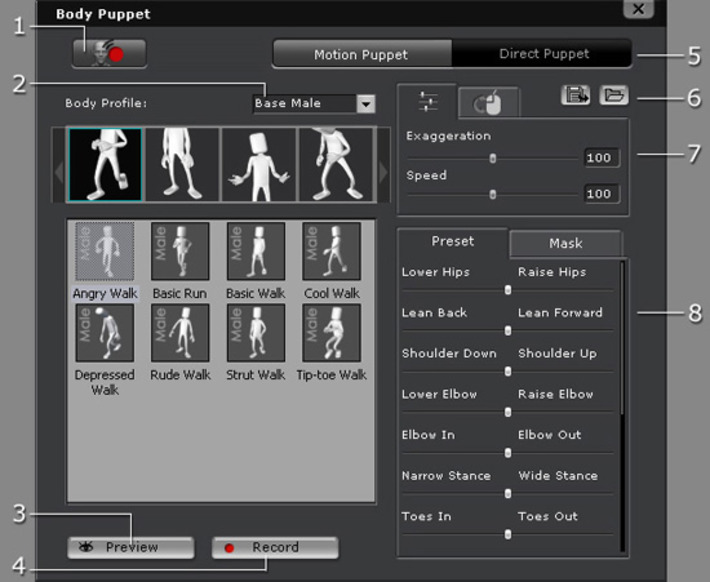710x582 pixels.
Task: Switch to Direct Puppet mode
Action: click(x=543, y=54)
